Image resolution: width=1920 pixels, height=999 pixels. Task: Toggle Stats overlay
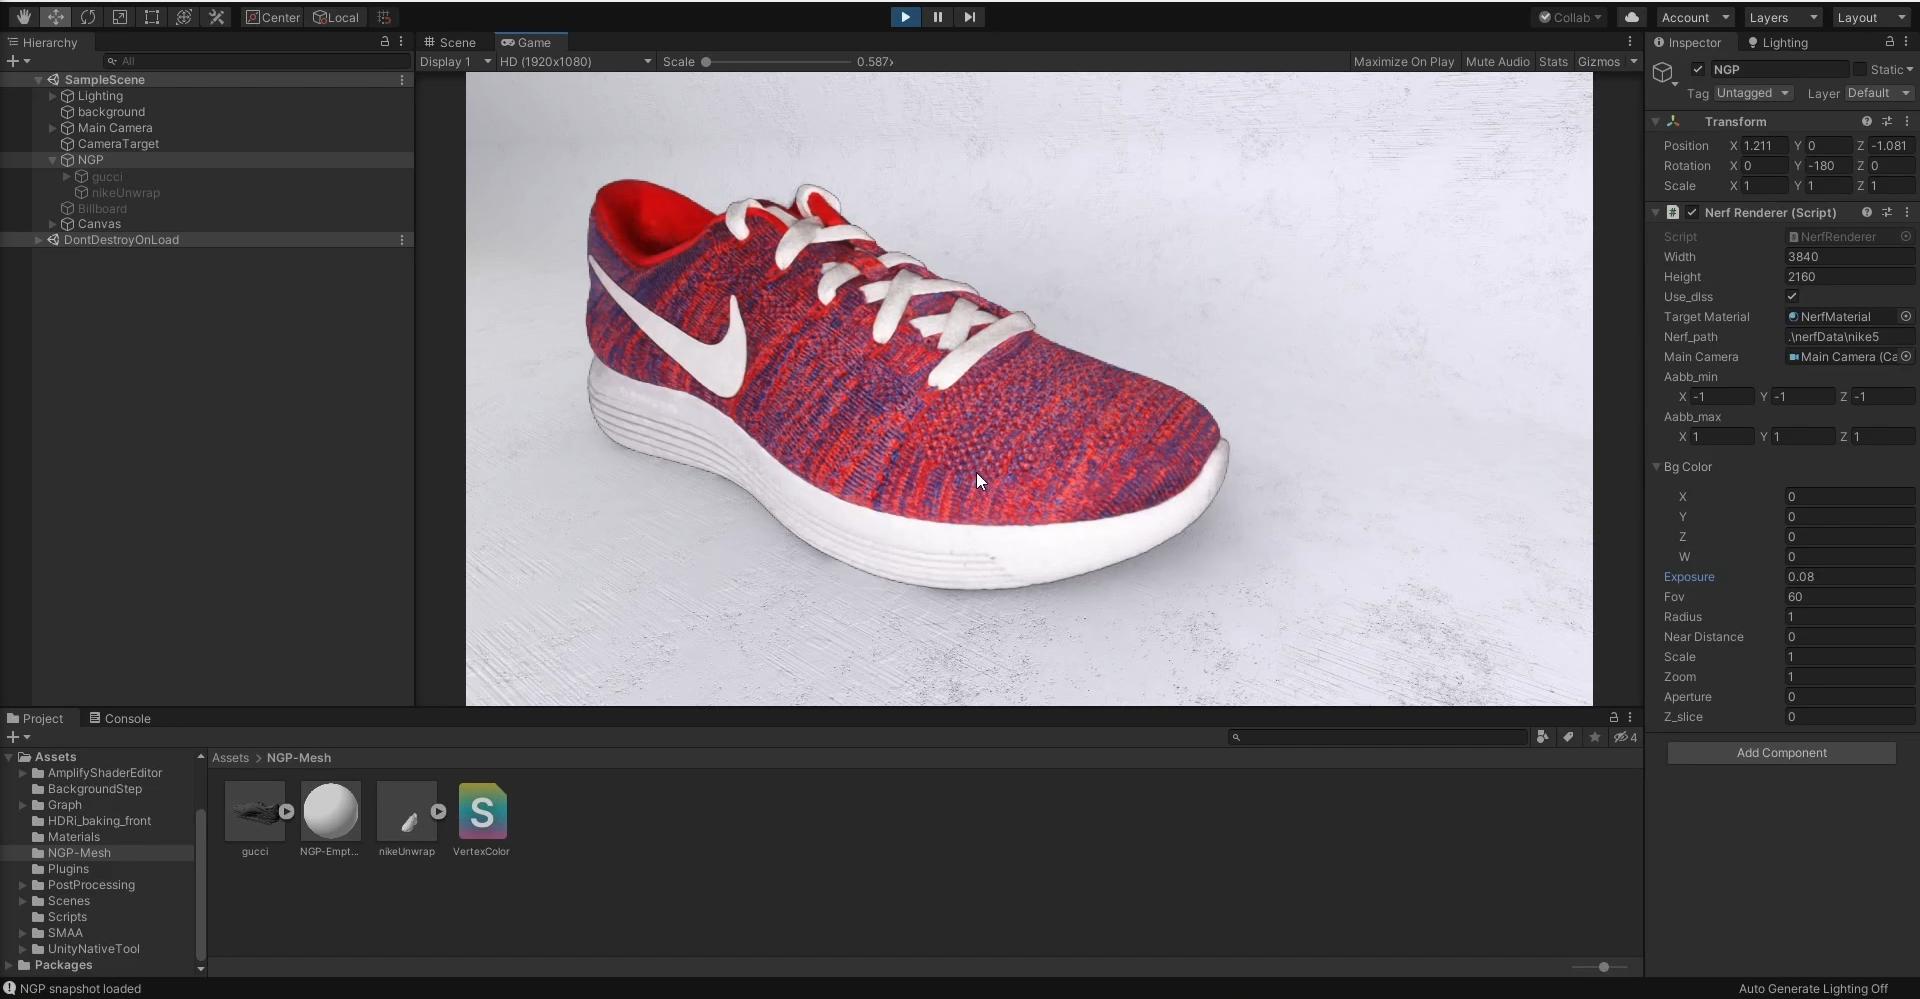click(1553, 61)
